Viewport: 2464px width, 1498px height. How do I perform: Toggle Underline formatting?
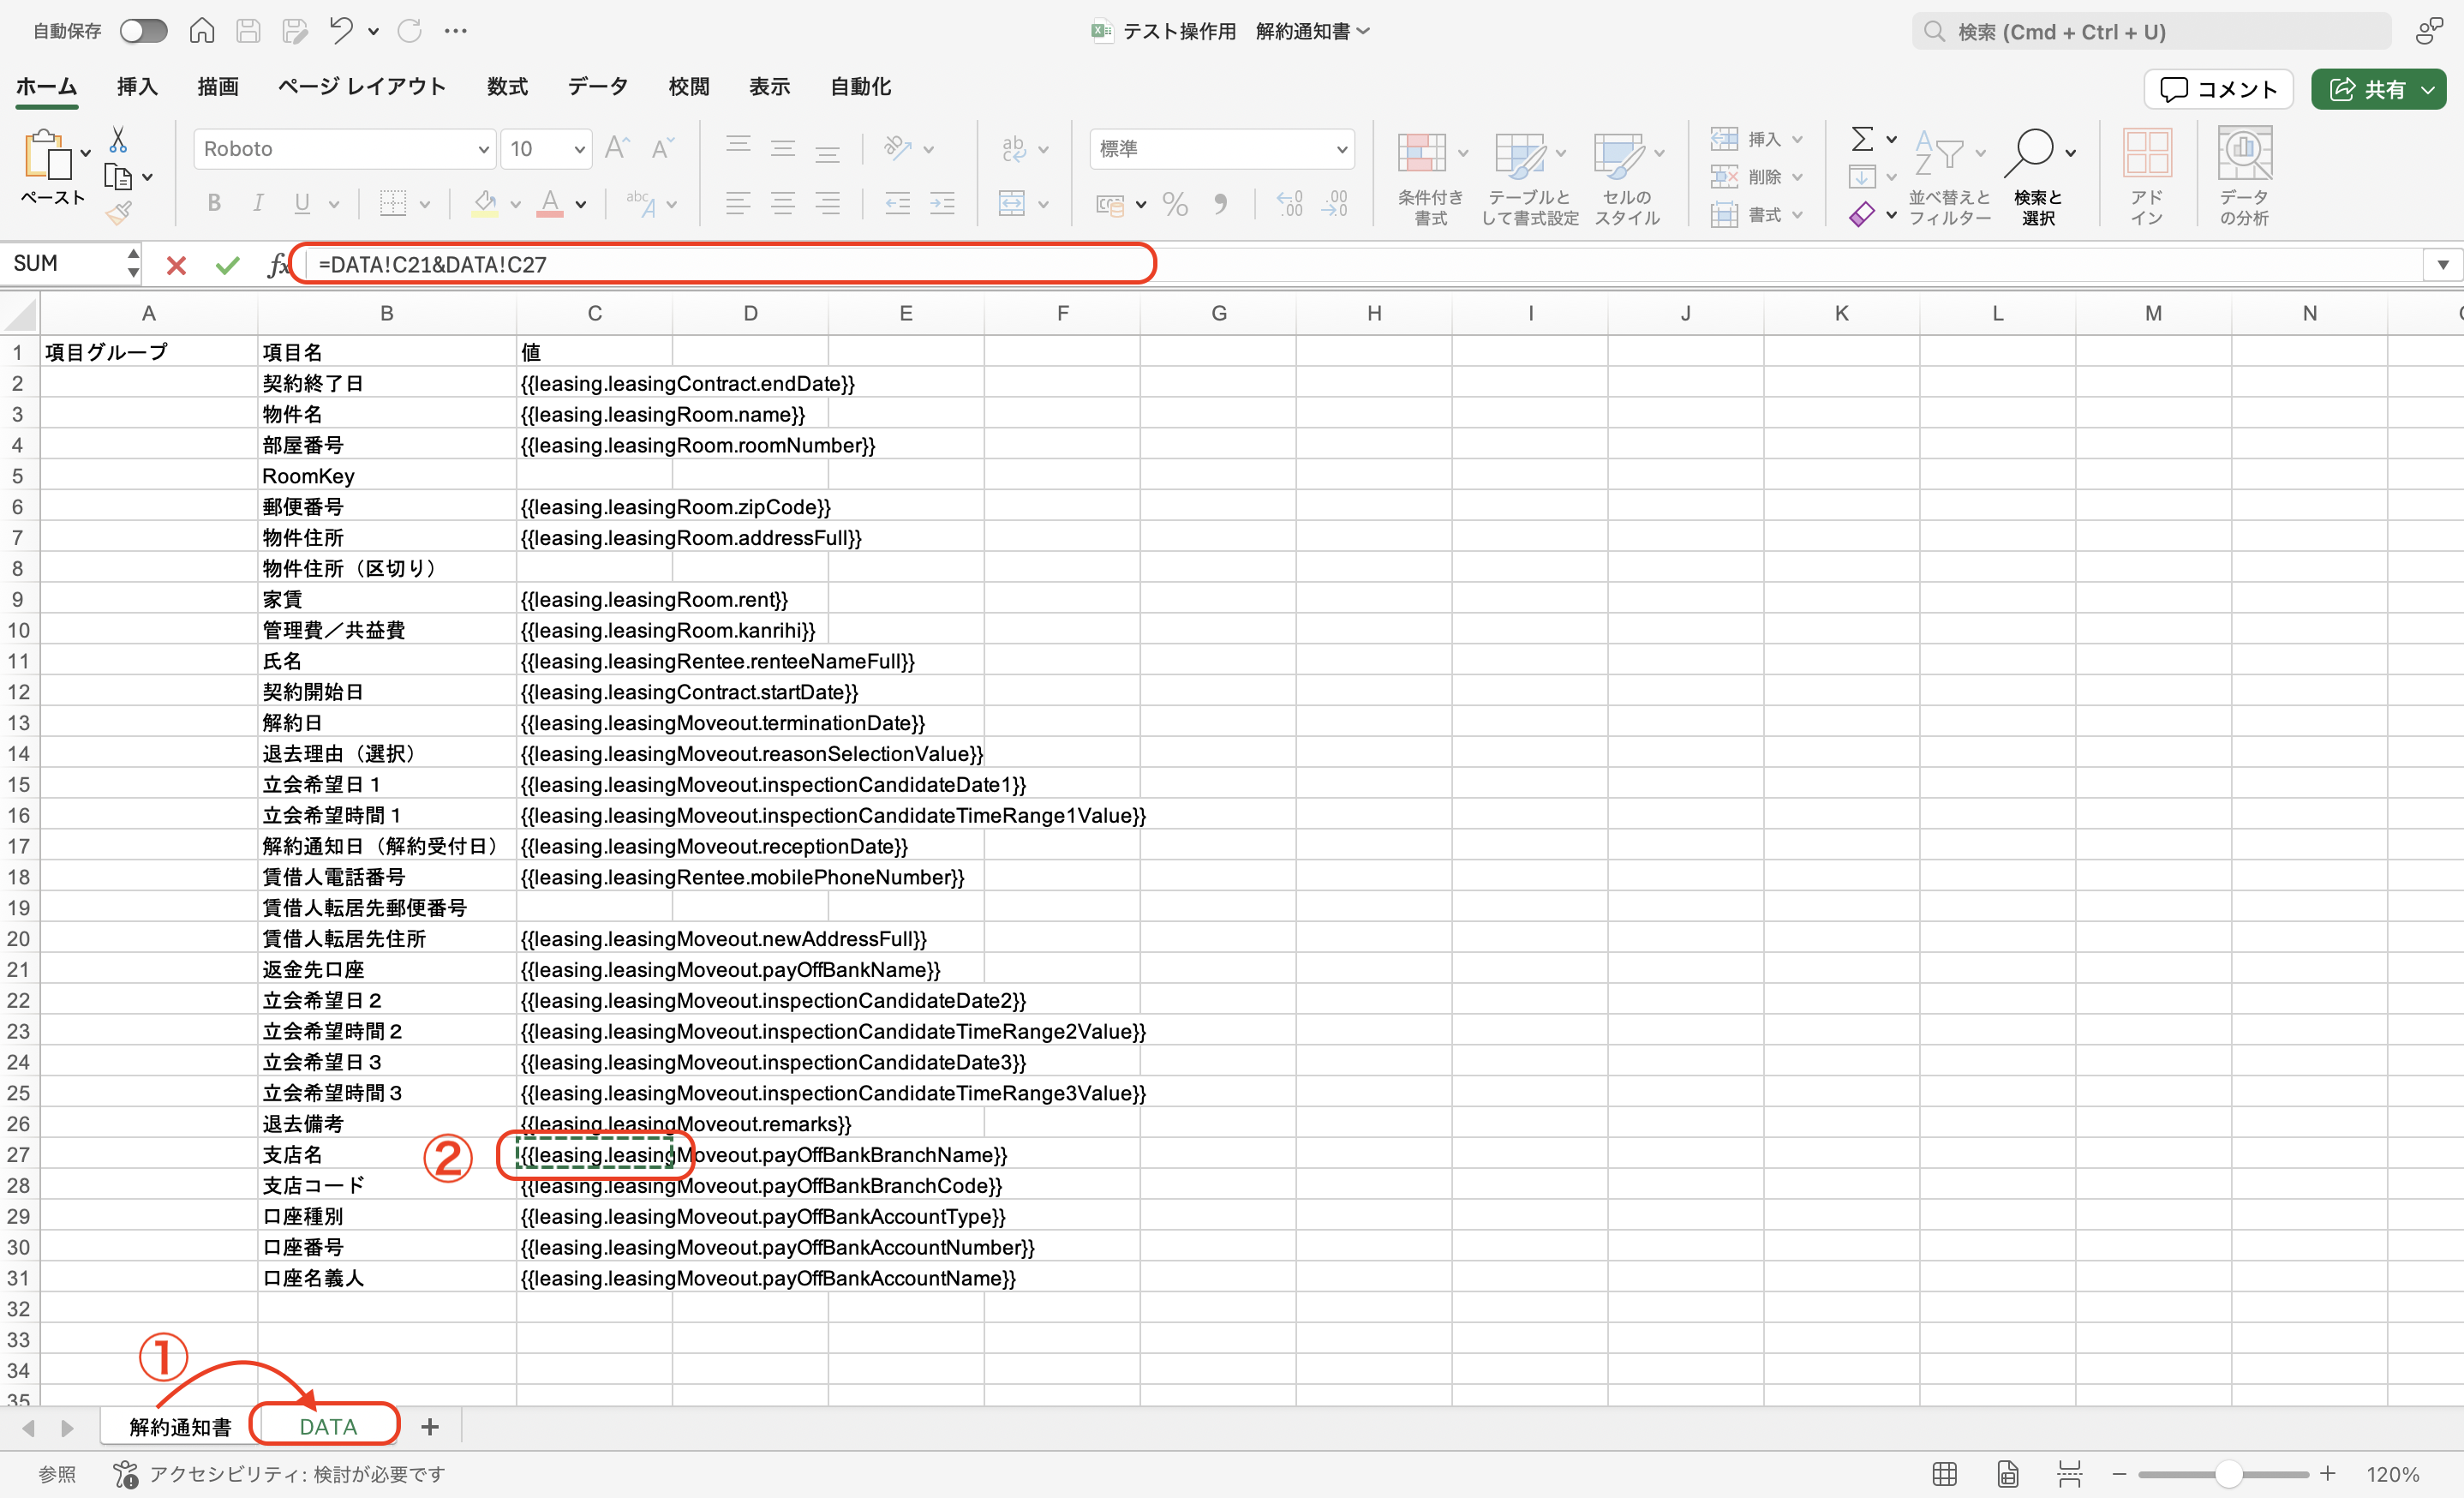(x=302, y=203)
